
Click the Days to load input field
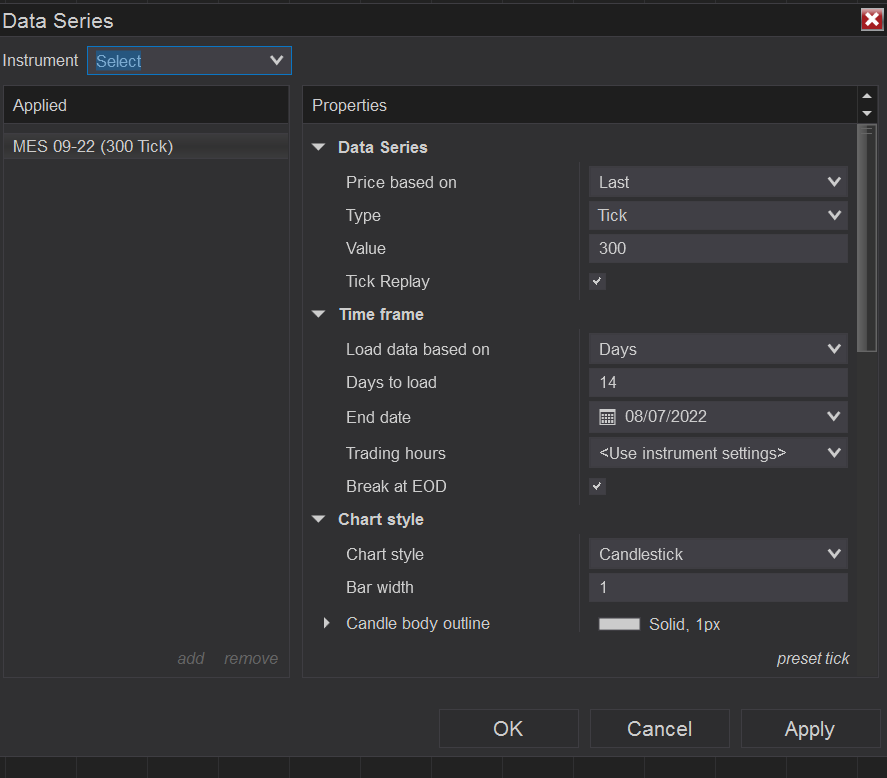tap(718, 382)
